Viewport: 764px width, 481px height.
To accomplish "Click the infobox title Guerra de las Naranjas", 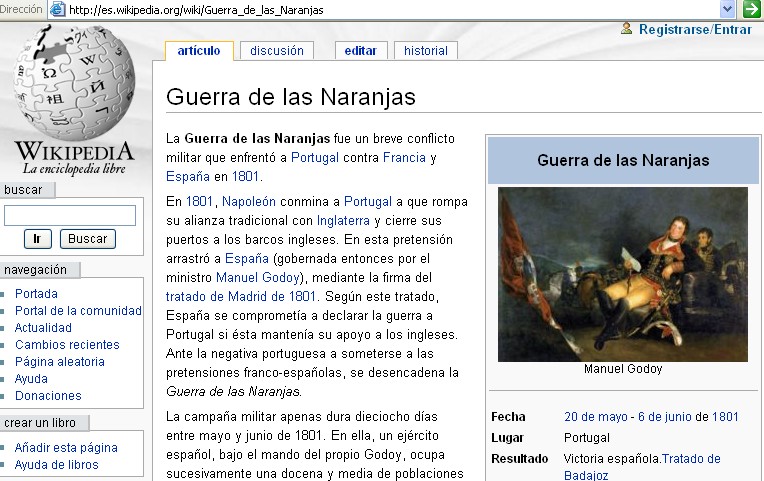I will point(623,160).
